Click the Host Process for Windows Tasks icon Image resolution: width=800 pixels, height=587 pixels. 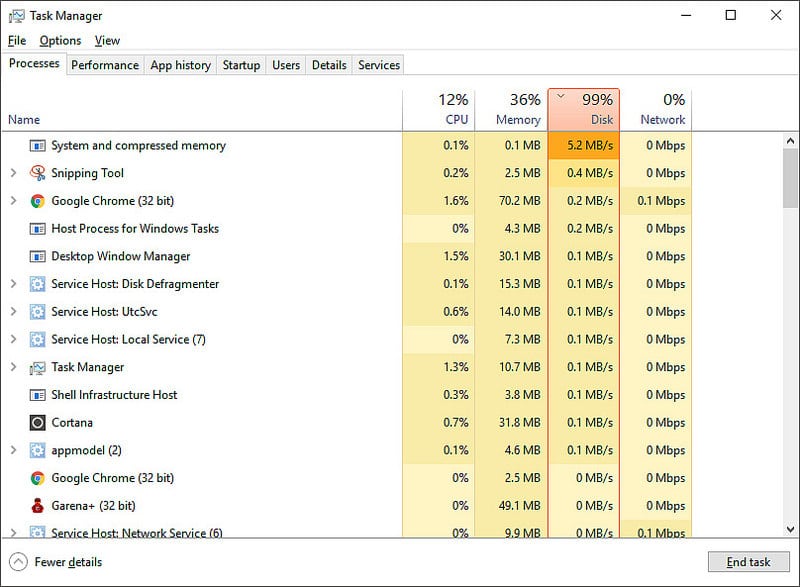click(37, 229)
